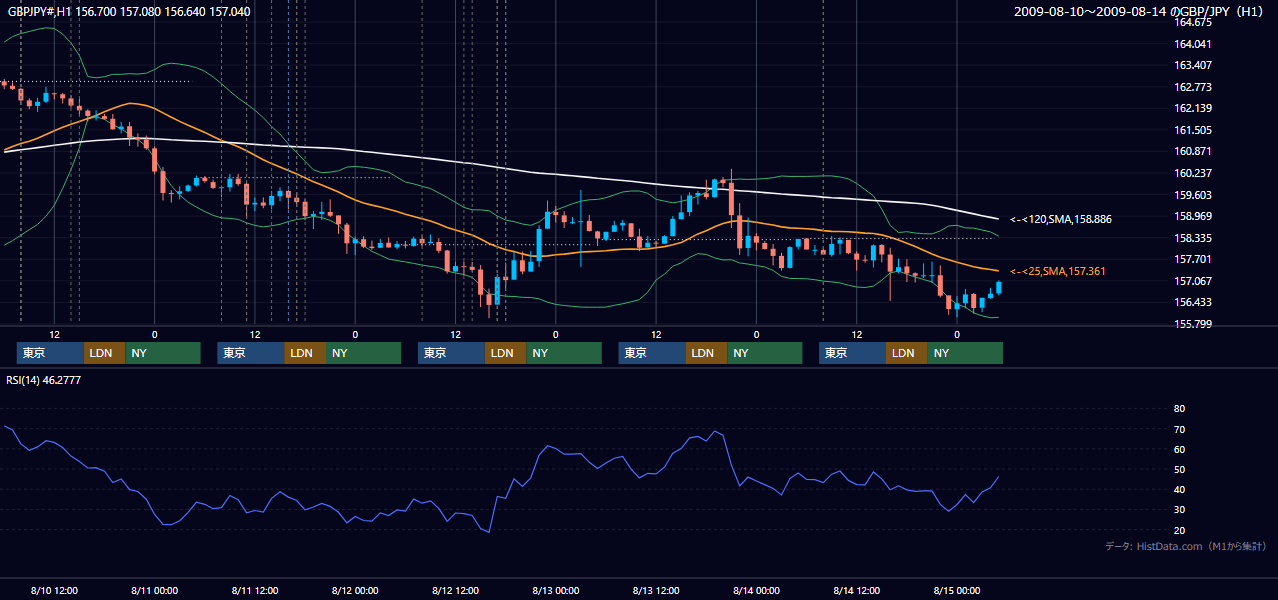Click price axis label 161.505
Screen dimensions: 1278x600
point(1193,130)
